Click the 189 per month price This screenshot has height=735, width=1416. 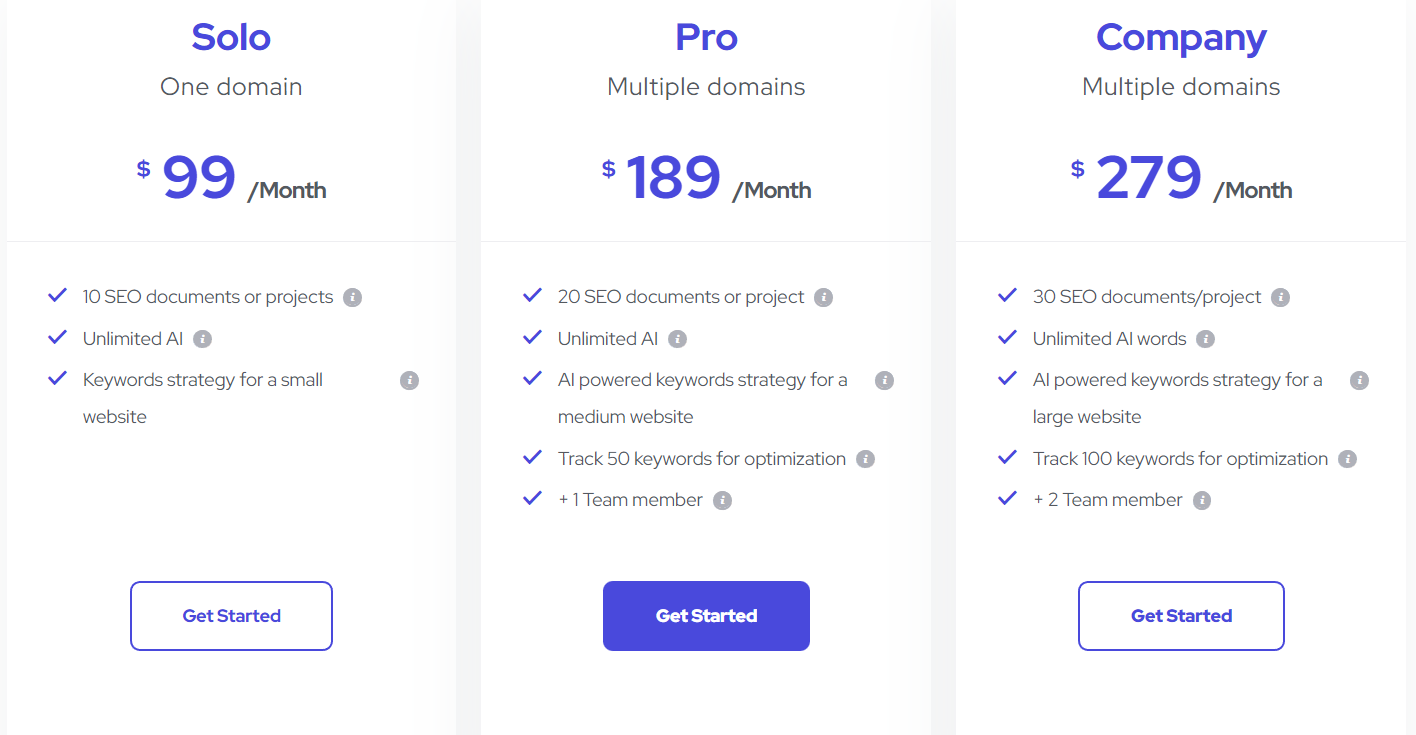coord(706,178)
